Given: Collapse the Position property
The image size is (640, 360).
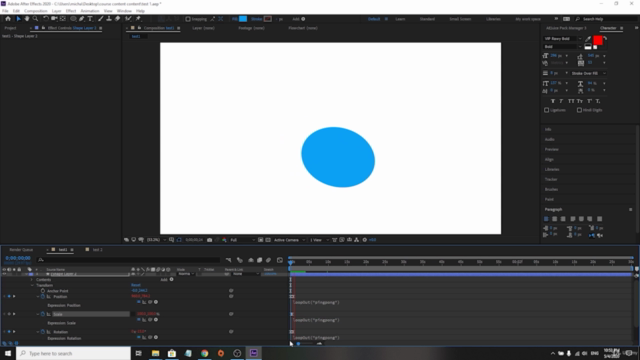Looking at the screenshot, I should tap(38, 297).
